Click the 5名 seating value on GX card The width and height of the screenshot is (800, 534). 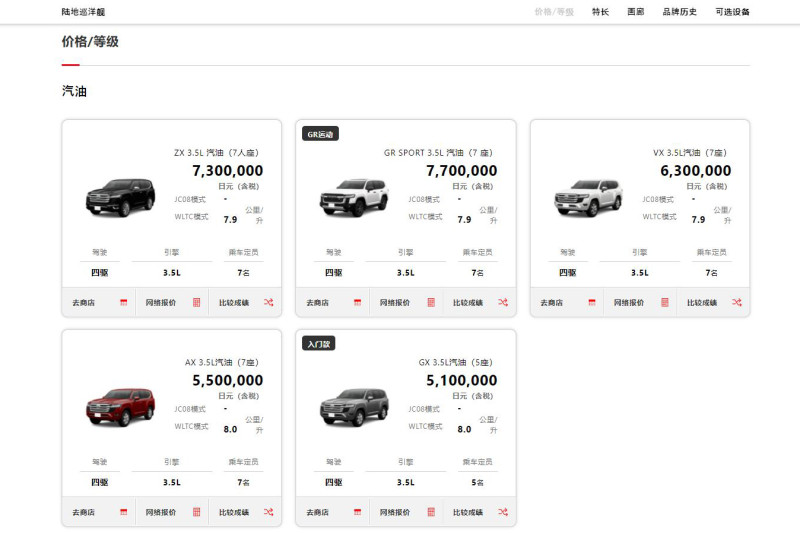(478, 482)
